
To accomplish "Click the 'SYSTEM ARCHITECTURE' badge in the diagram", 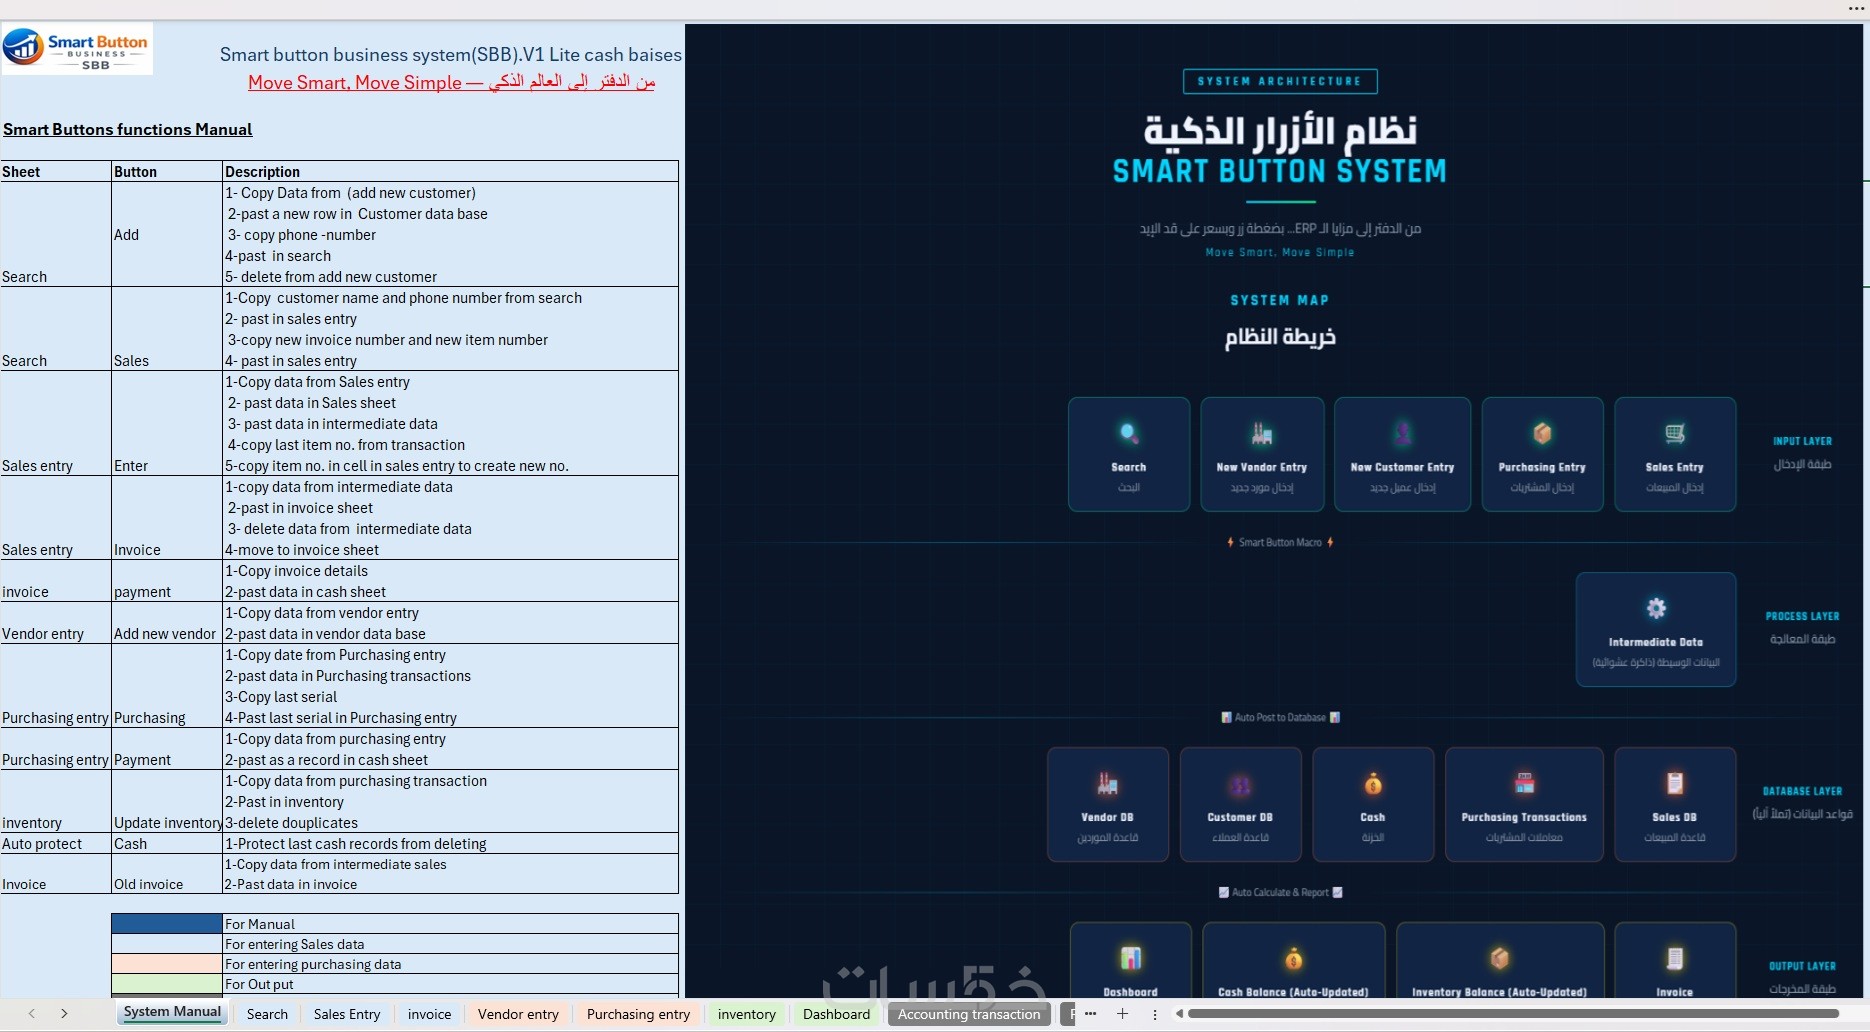I will tap(1280, 81).
